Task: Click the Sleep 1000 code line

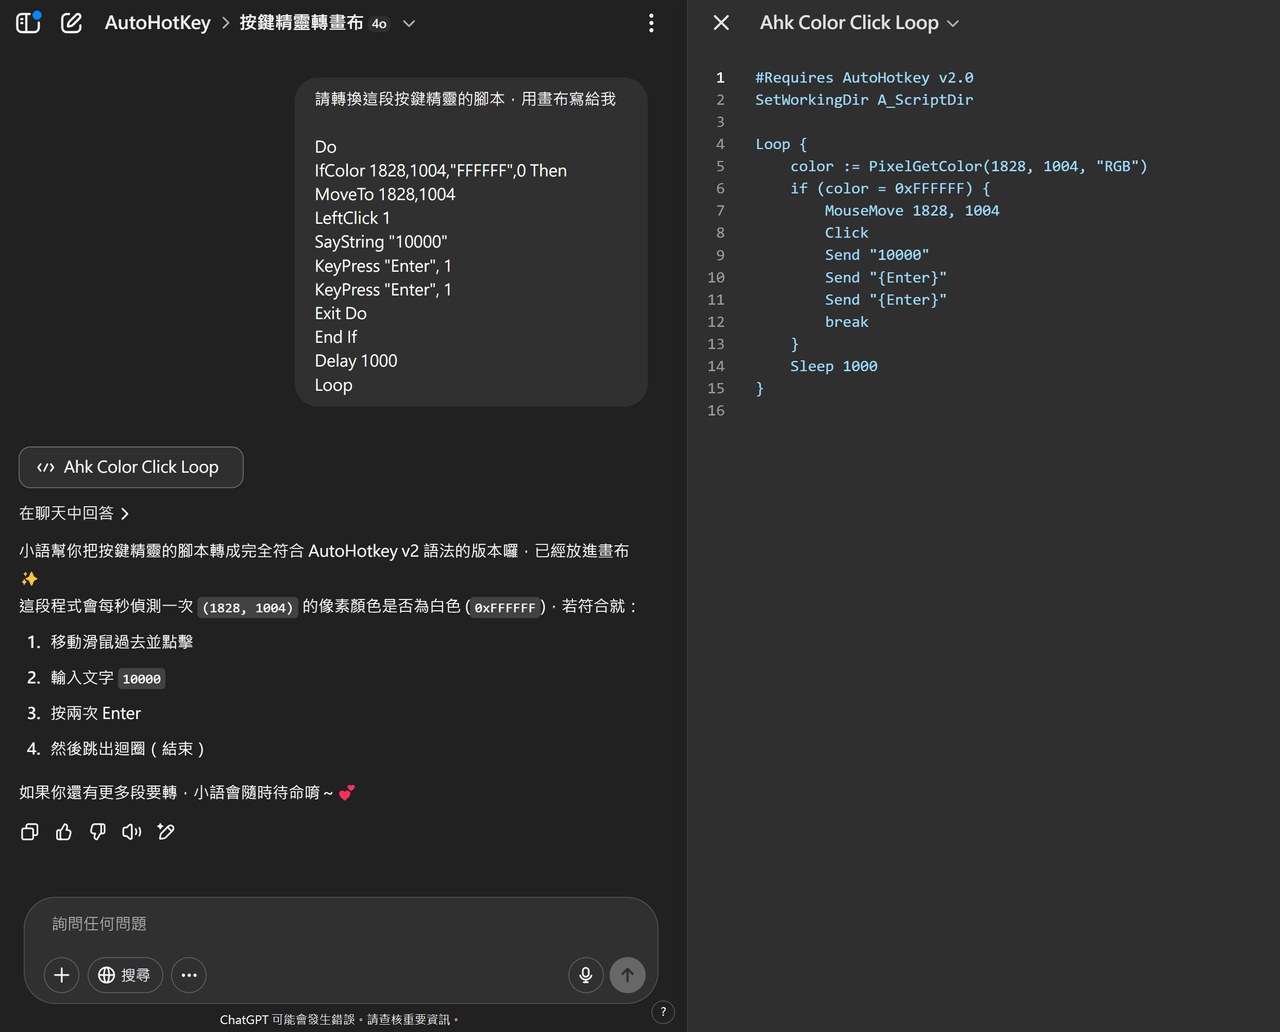Action: (834, 366)
